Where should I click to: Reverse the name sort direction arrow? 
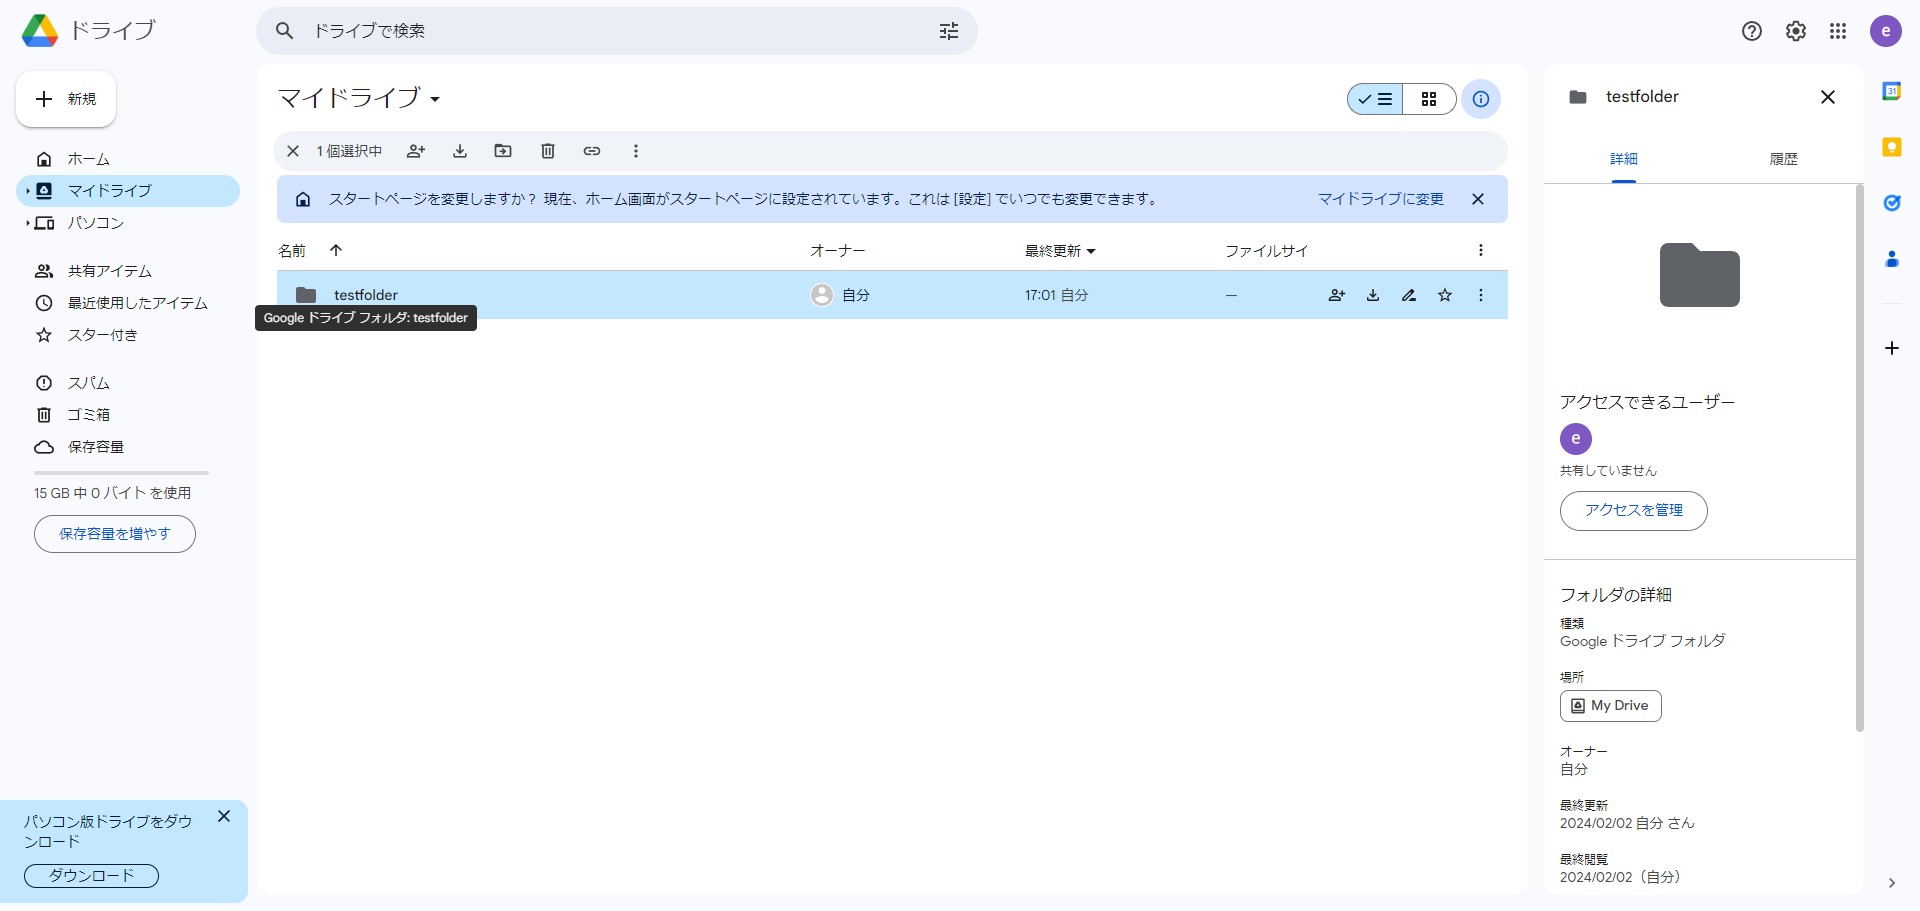pyautogui.click(x=336, y=250)
